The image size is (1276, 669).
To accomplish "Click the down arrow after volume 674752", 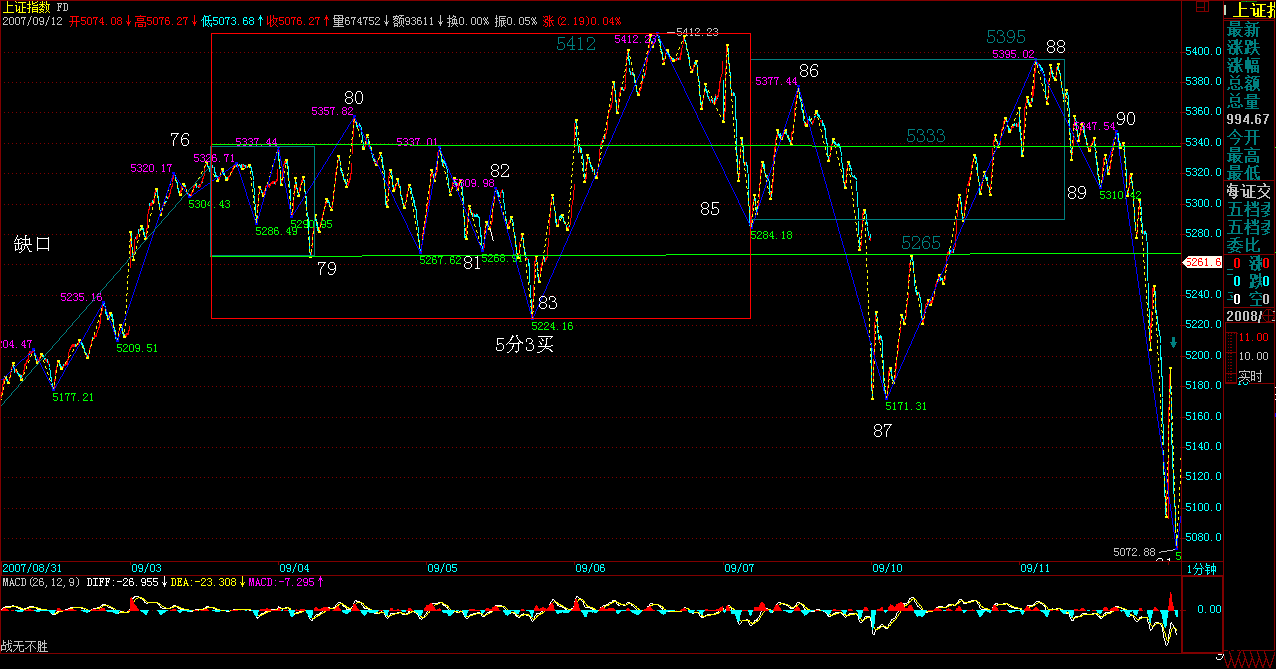I will (384, 21).
